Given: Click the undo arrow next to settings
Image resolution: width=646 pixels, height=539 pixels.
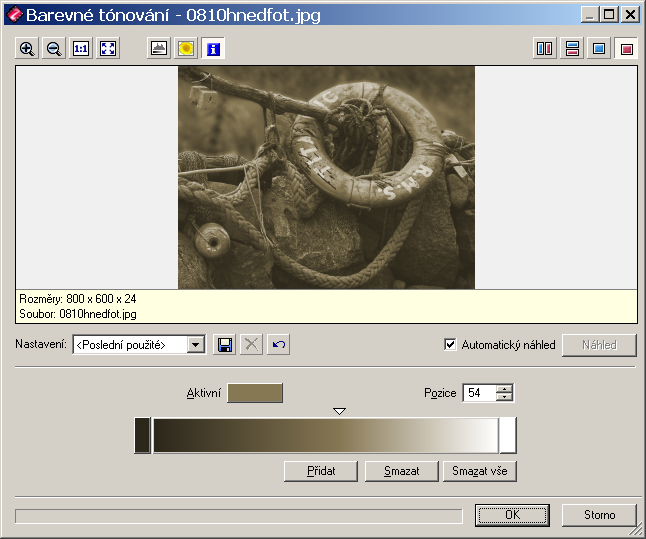Looking at the screenshot, I should pos(279,345).
